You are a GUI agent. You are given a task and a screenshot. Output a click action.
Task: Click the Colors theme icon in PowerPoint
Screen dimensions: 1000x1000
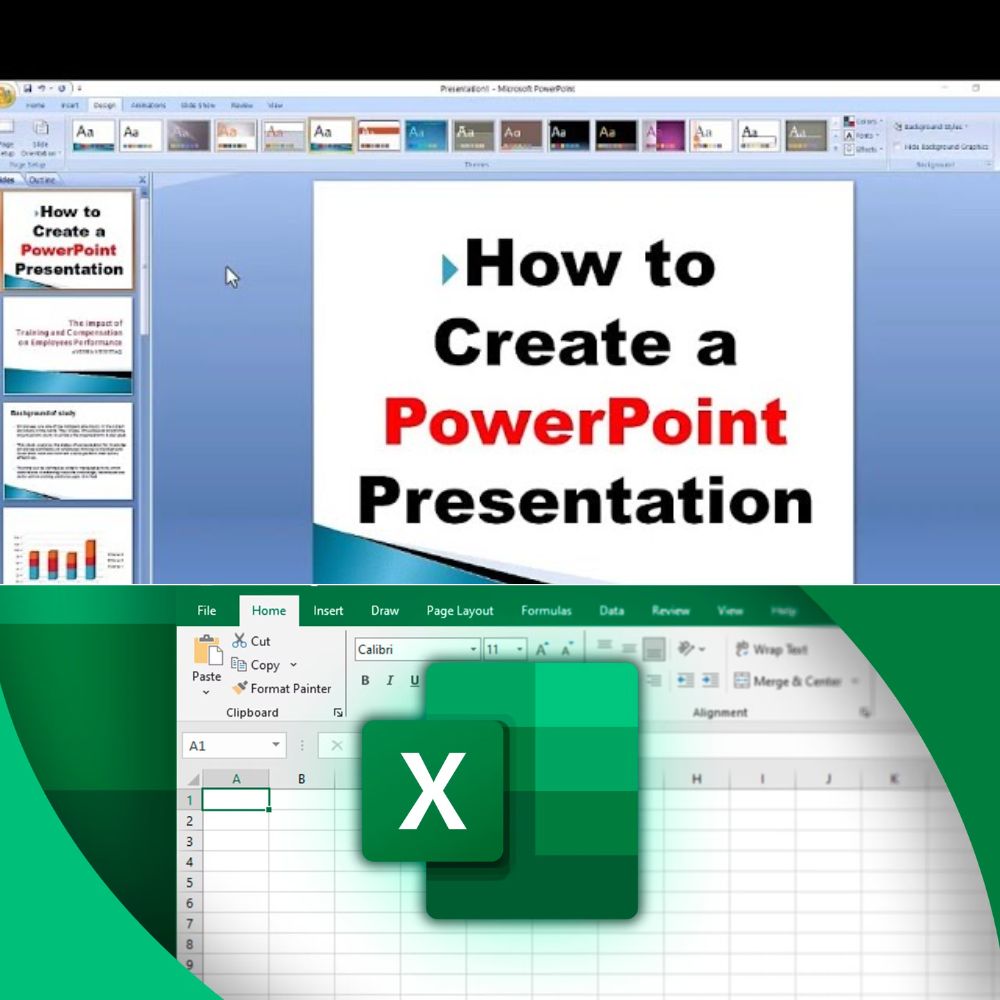click(849, 121)
